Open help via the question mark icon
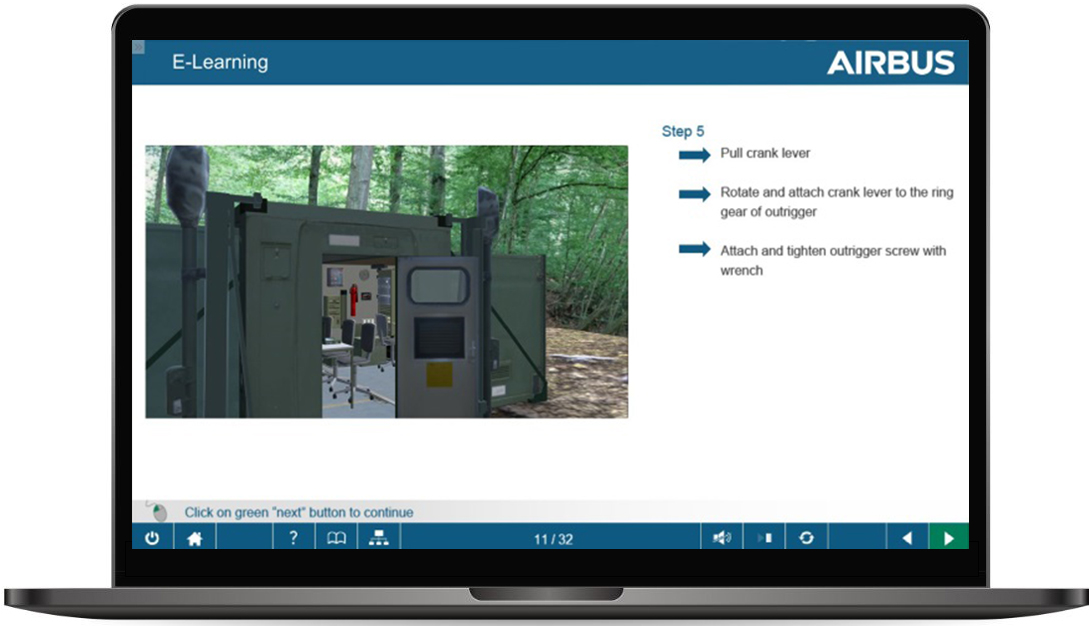 (x=293, y=538)
